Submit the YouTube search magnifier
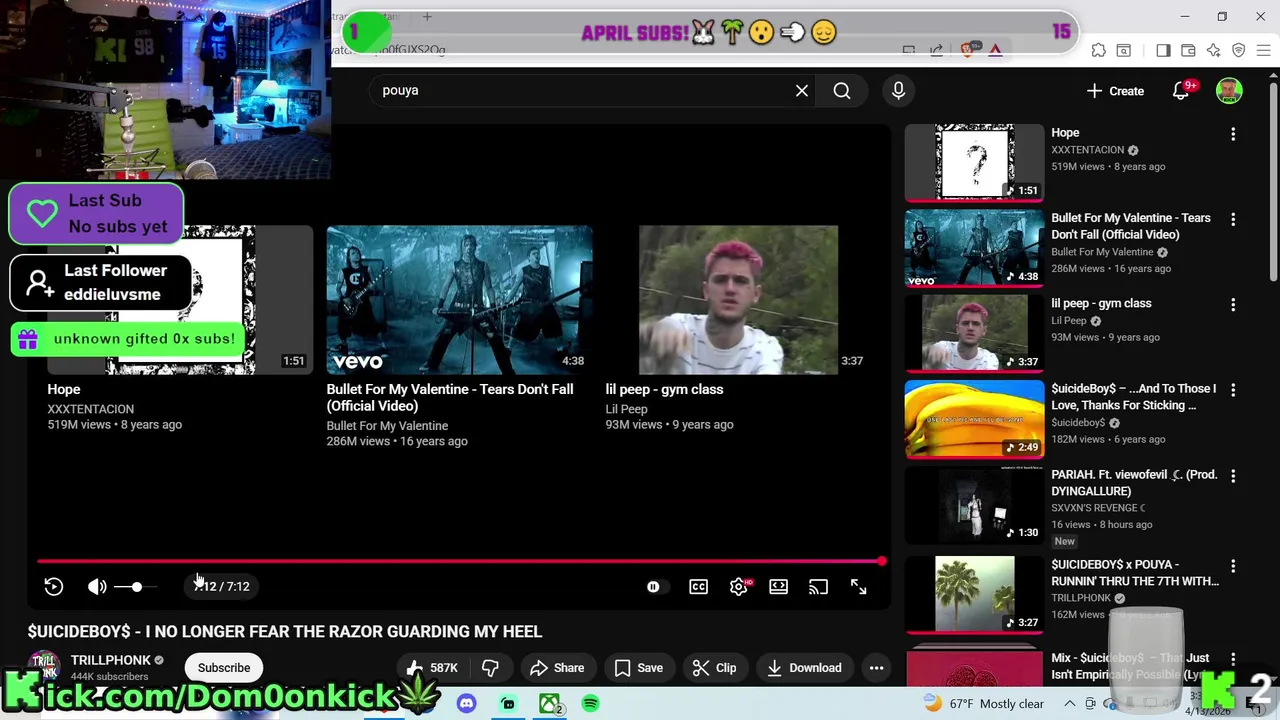Screen dimensions: 1280x720 pyautogui.click(x=842, y=91)
